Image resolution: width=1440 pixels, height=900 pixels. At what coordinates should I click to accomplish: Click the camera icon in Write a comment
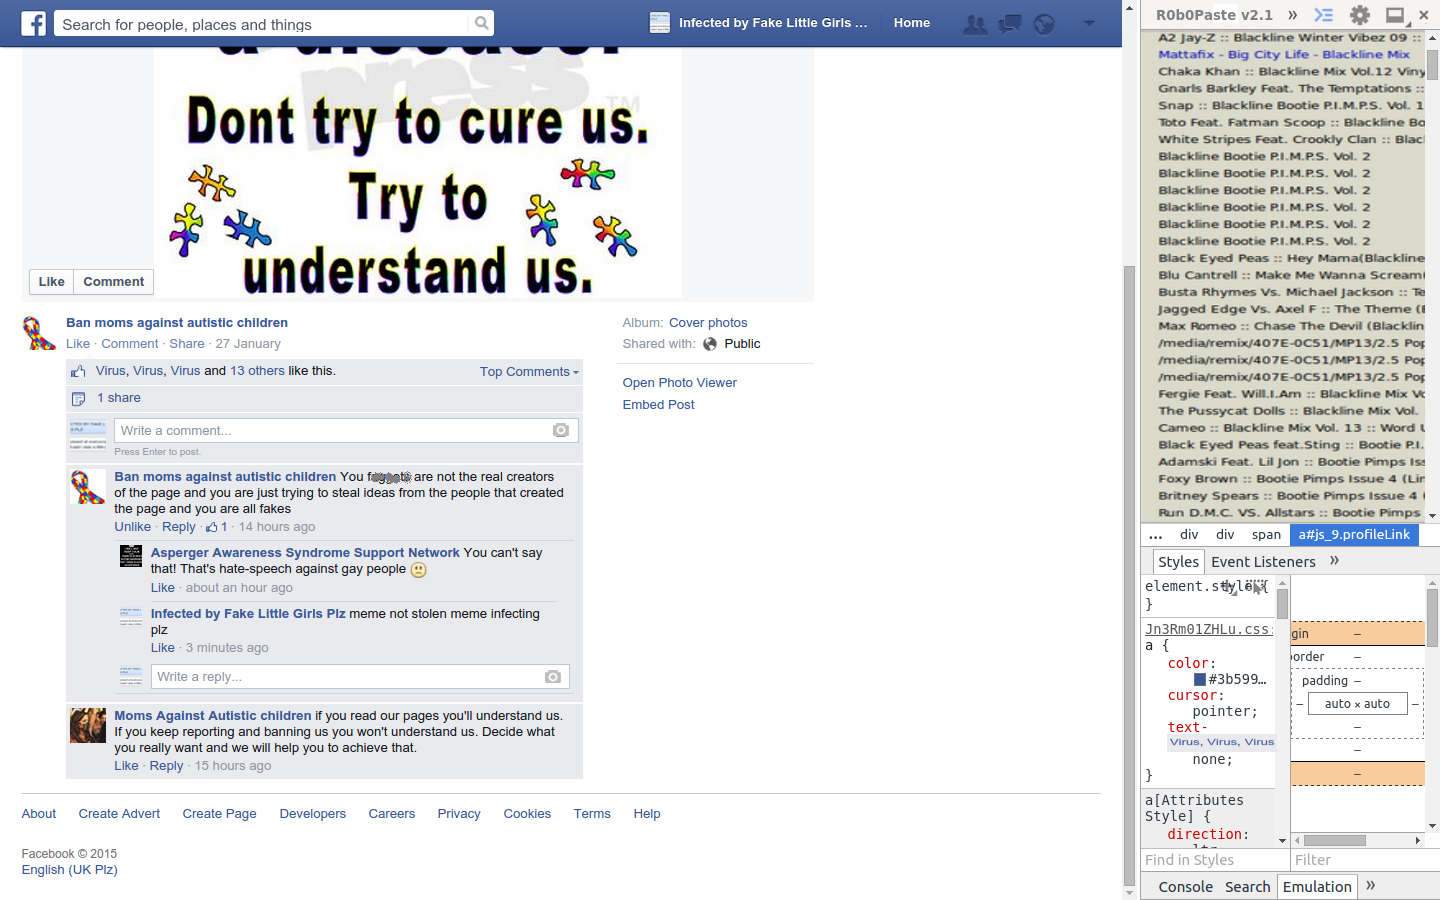click(x=561, y=430)
